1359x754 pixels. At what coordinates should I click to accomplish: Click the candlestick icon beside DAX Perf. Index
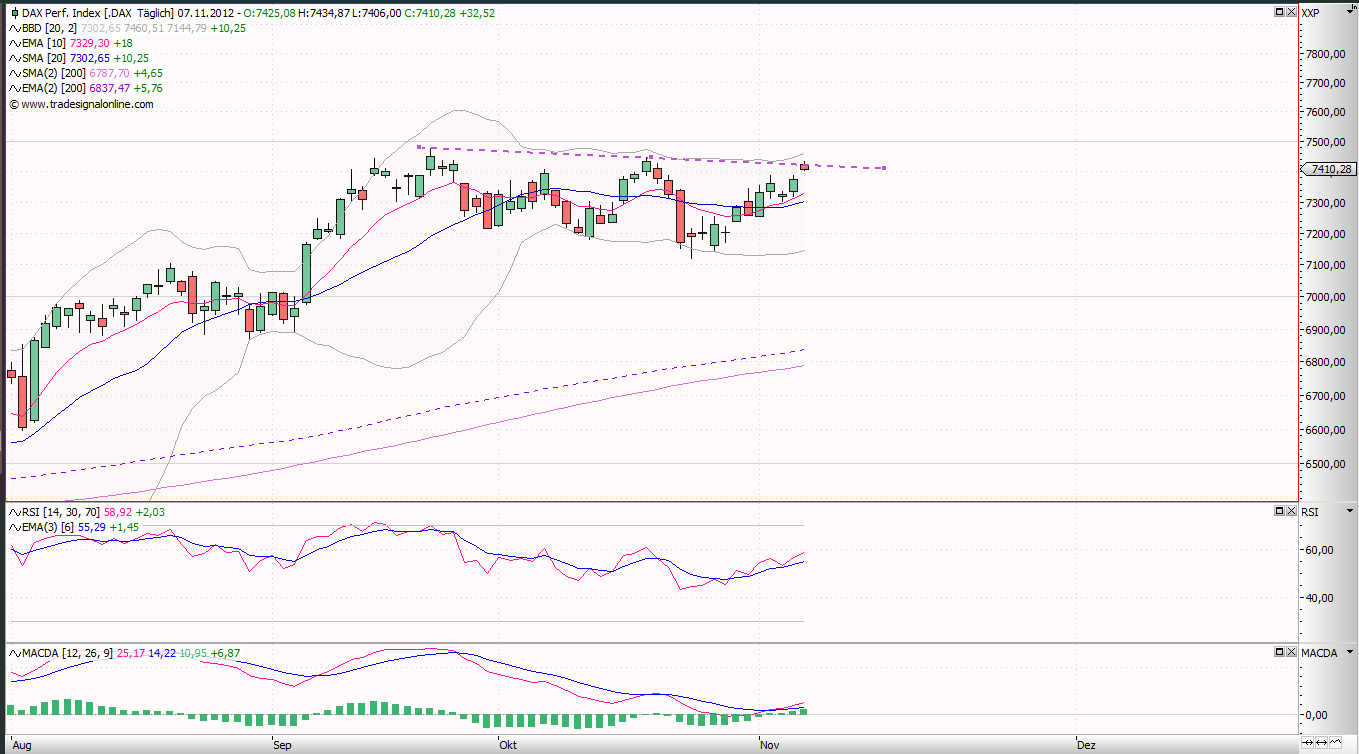(x=13, y=13)
